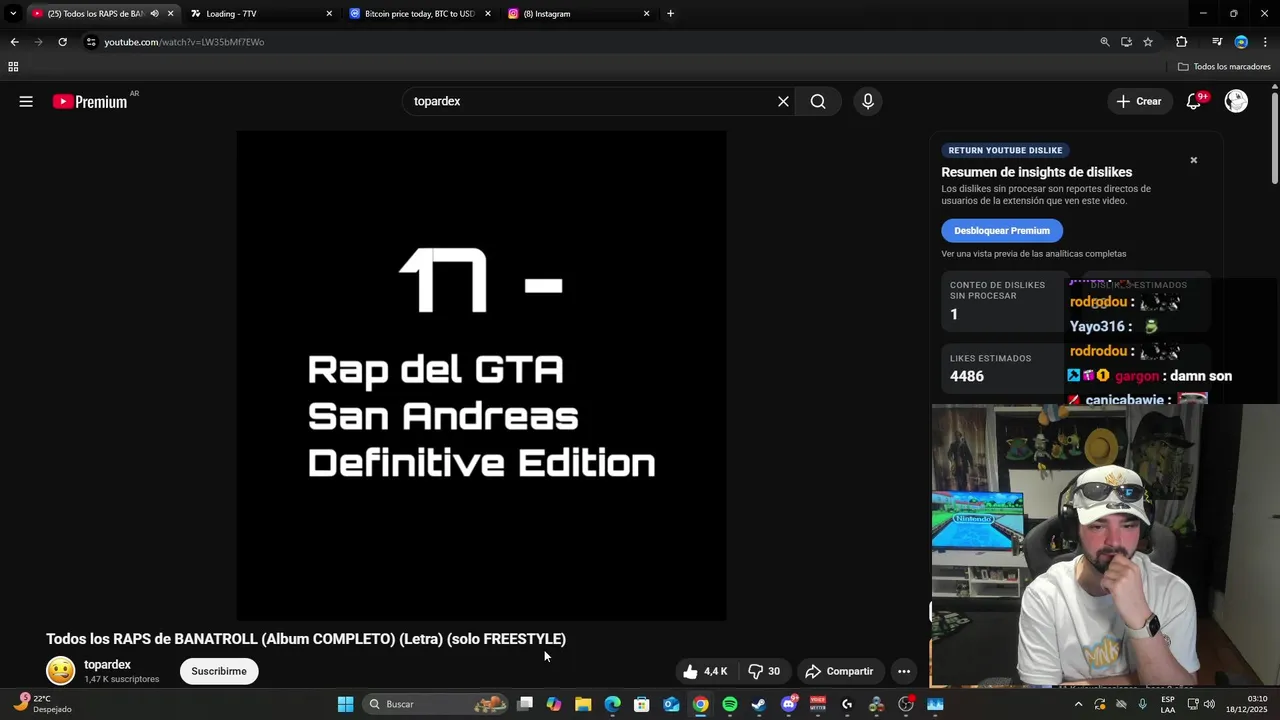Like the video with thumbs up 4,4 K
The image size is (1280, 720).
[705, 671]
